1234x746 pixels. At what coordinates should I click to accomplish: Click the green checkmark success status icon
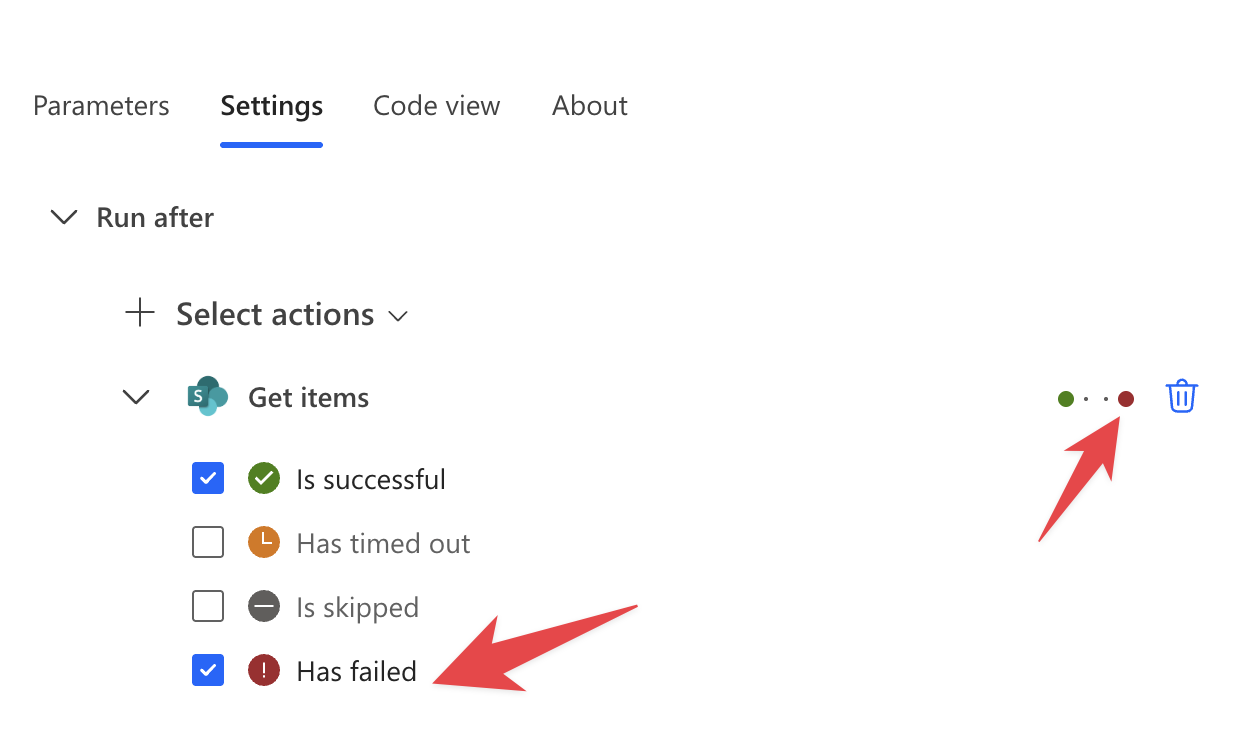(264, 479)
